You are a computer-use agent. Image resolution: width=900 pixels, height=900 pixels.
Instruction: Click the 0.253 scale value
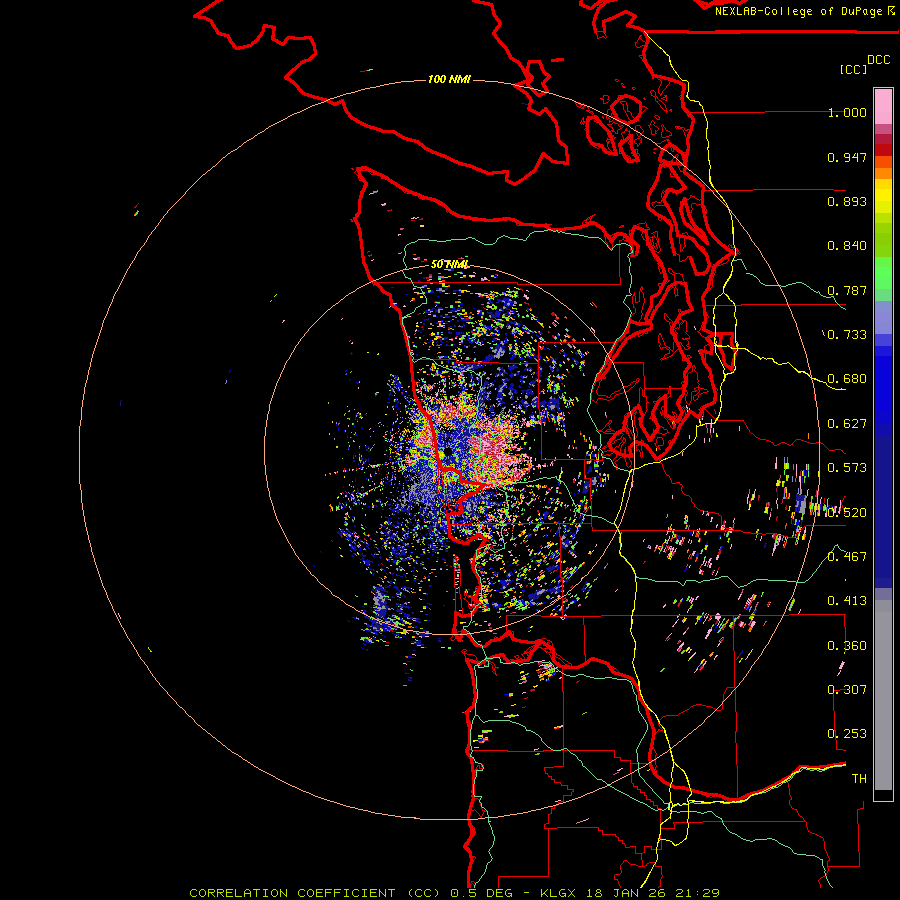[847, 734]
